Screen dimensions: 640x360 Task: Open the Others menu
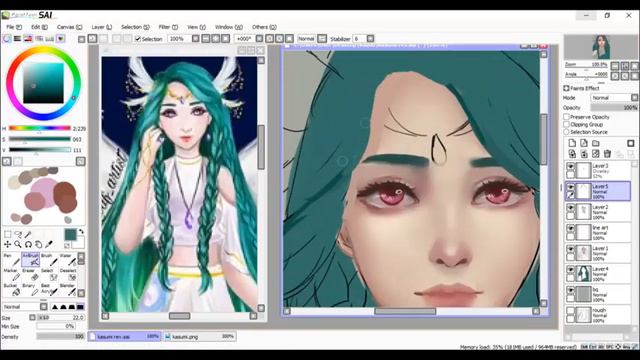pos(264,27)
